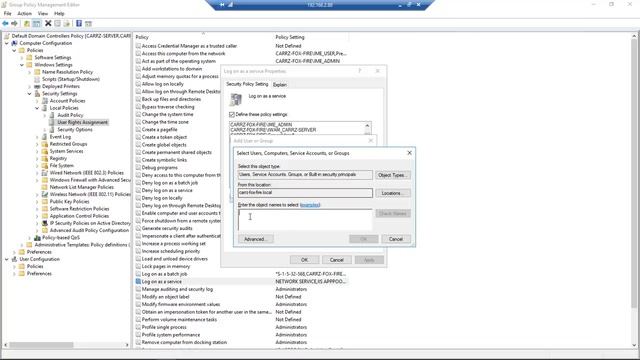640x360 pixels.
Task: Click the Public Key Policies folder icon
Action: 45,202
